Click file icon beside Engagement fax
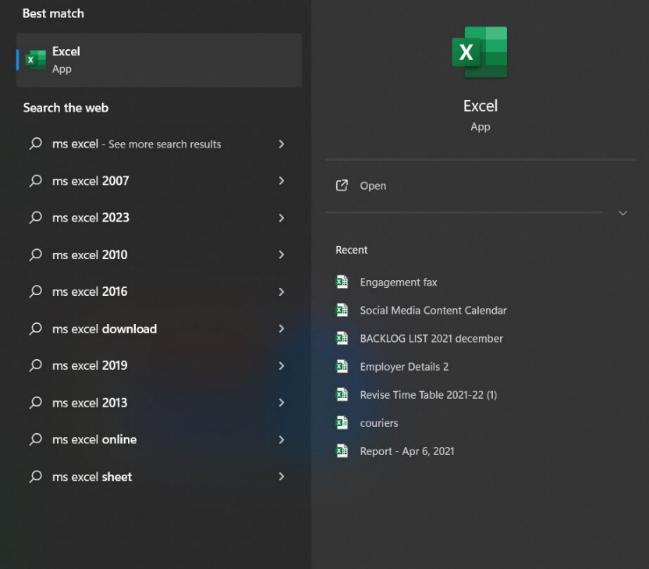 point(342,282)
